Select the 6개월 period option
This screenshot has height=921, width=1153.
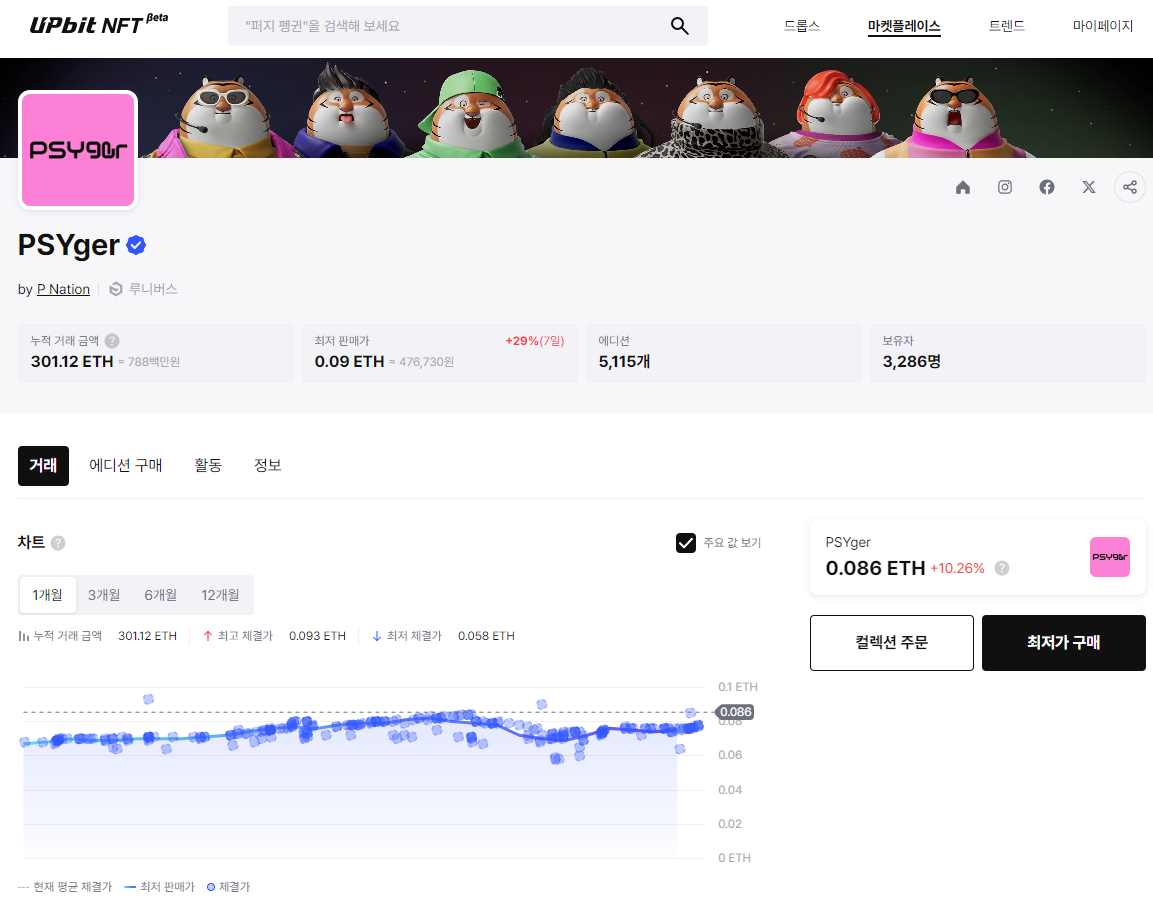click(160, 594)
